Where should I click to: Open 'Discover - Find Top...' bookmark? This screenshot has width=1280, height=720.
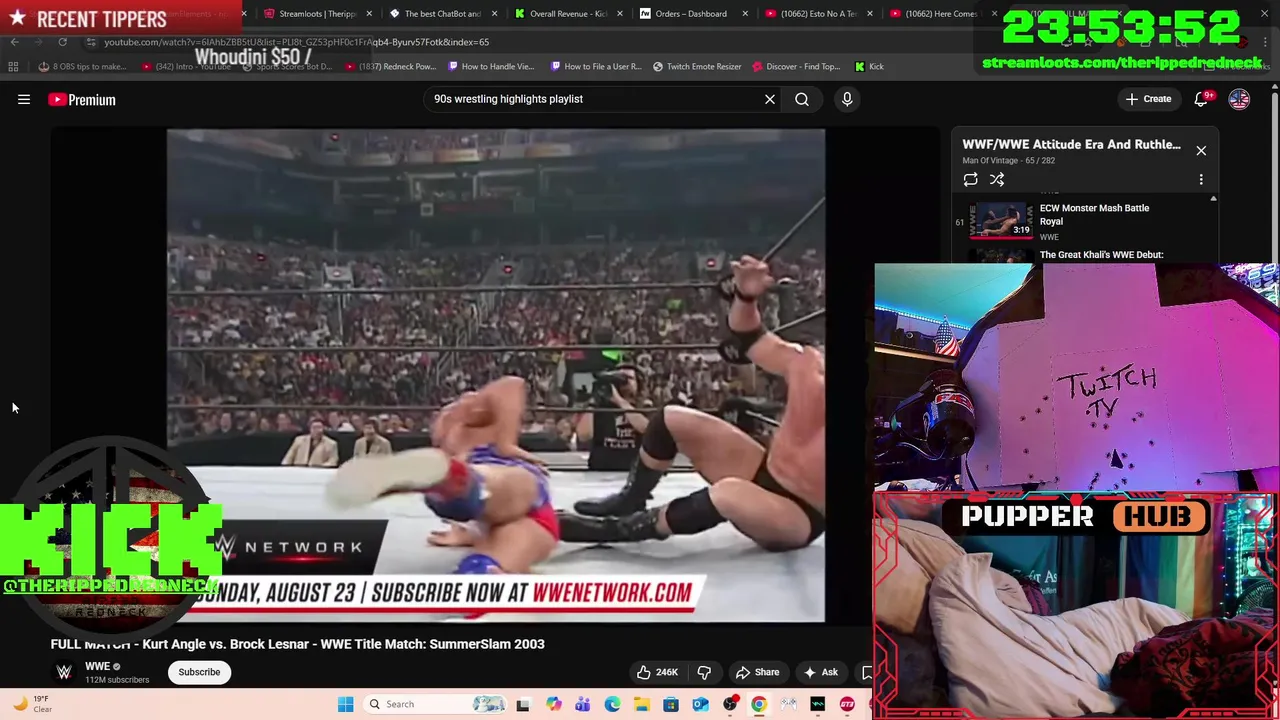coord(795,67)
